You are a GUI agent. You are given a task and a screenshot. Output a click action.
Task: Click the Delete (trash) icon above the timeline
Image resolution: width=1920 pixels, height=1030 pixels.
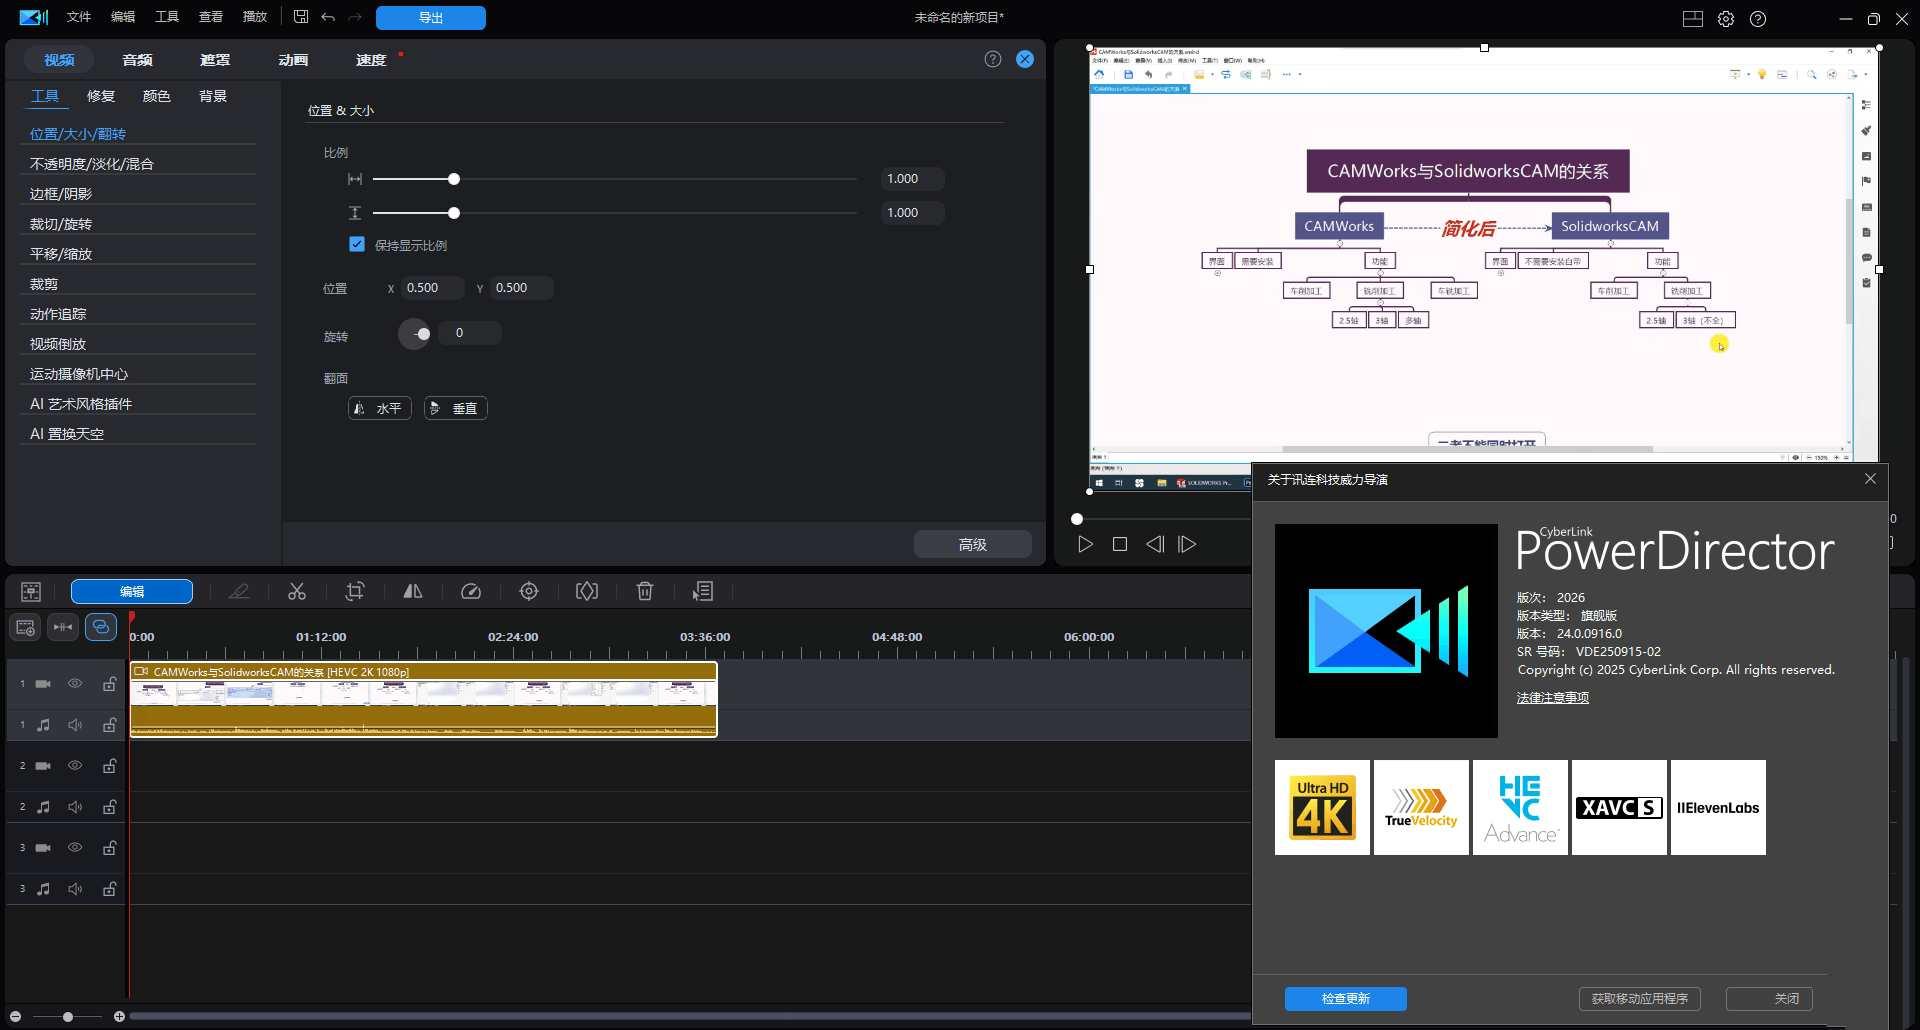click(x=645, y=591)
